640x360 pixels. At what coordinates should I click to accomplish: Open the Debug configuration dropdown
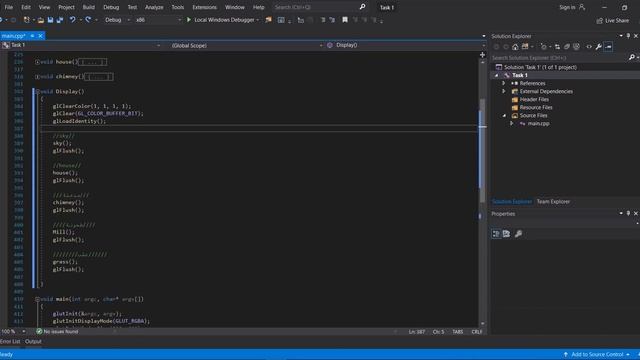[x=117, y=20]
